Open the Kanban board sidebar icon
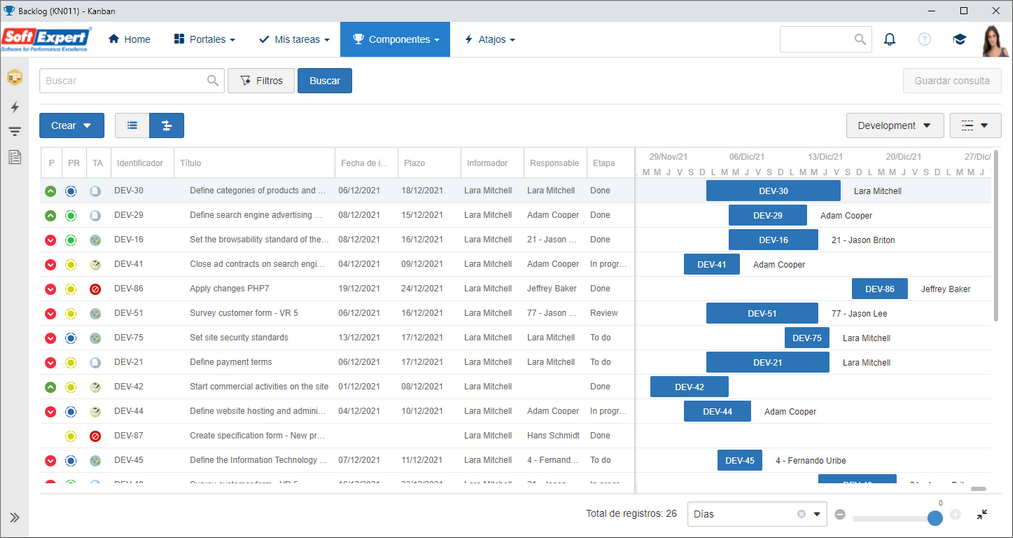 point(14,78)
